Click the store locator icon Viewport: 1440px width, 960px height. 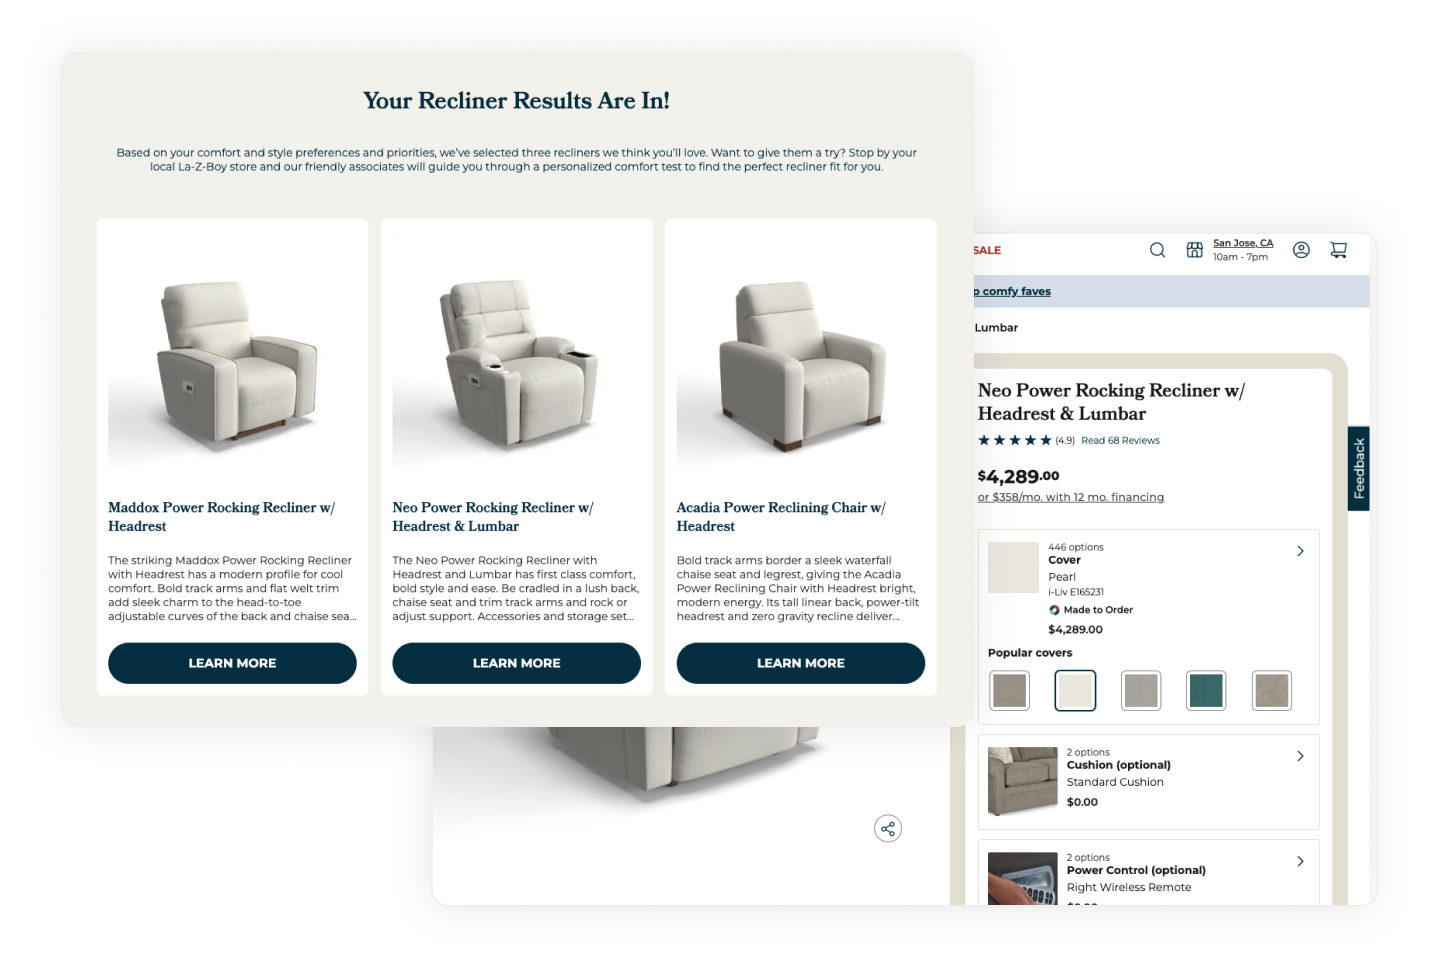(x=1194, y=250)
